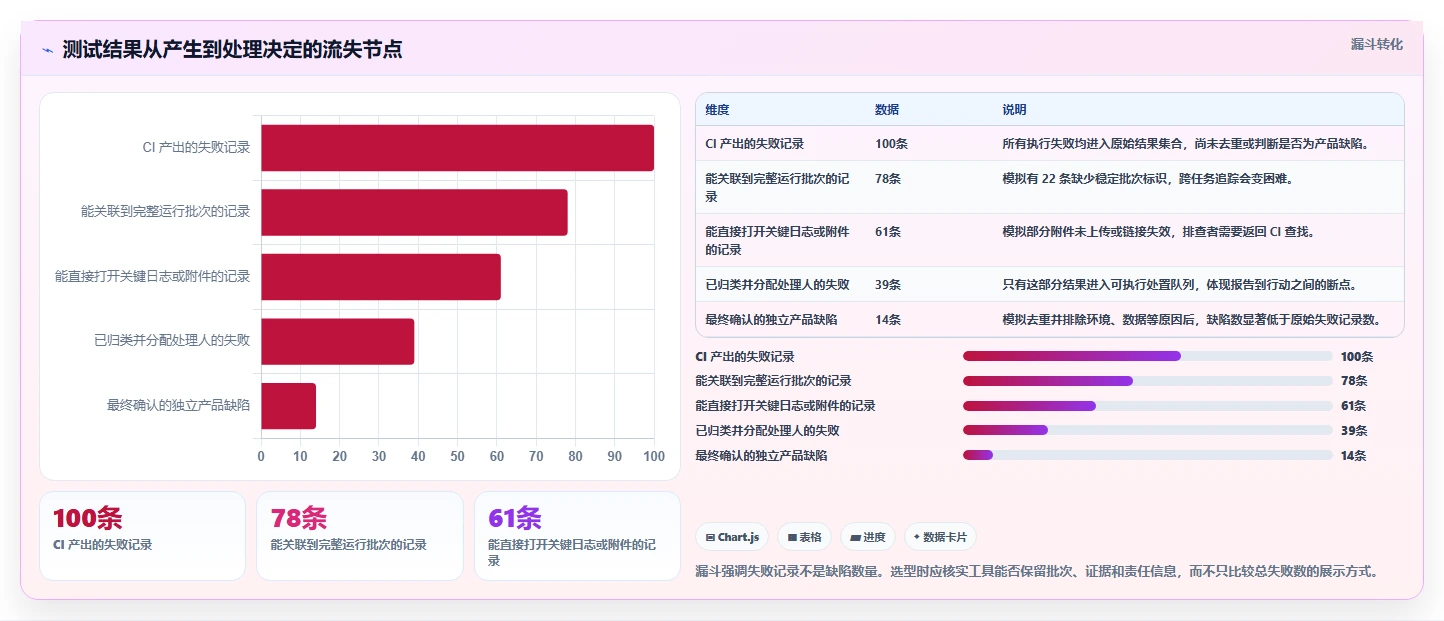Click the y-axis label 能关联到完整运行批次的记录

point(166,212)
